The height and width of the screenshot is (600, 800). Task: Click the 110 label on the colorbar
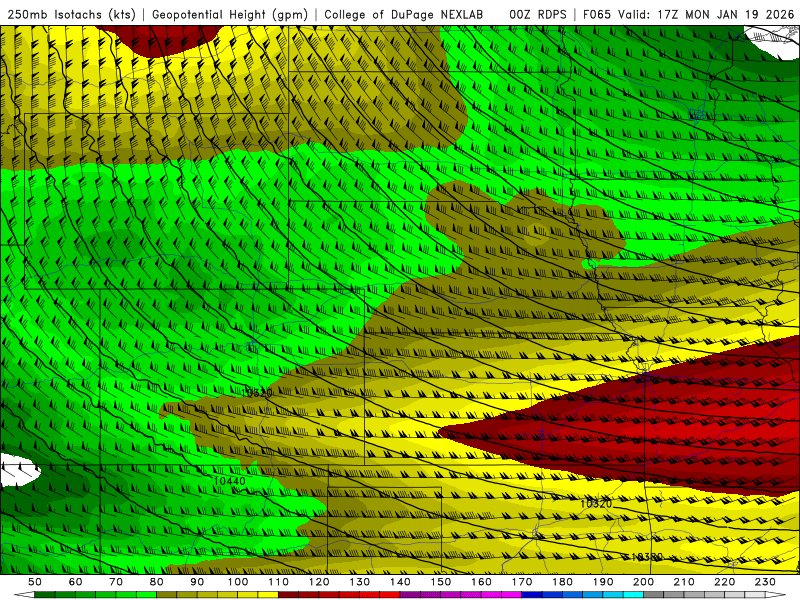[278, 582]
